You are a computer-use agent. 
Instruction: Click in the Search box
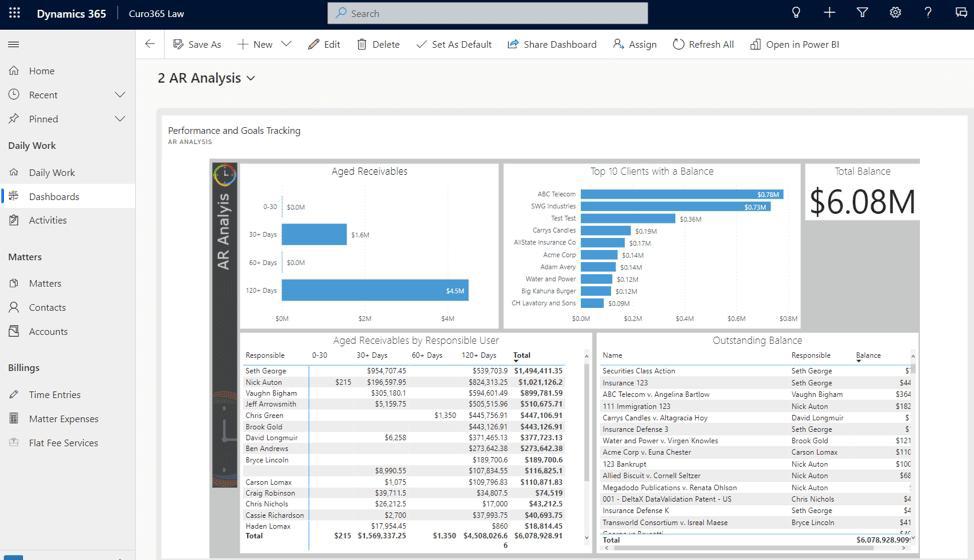click(488, 13)
